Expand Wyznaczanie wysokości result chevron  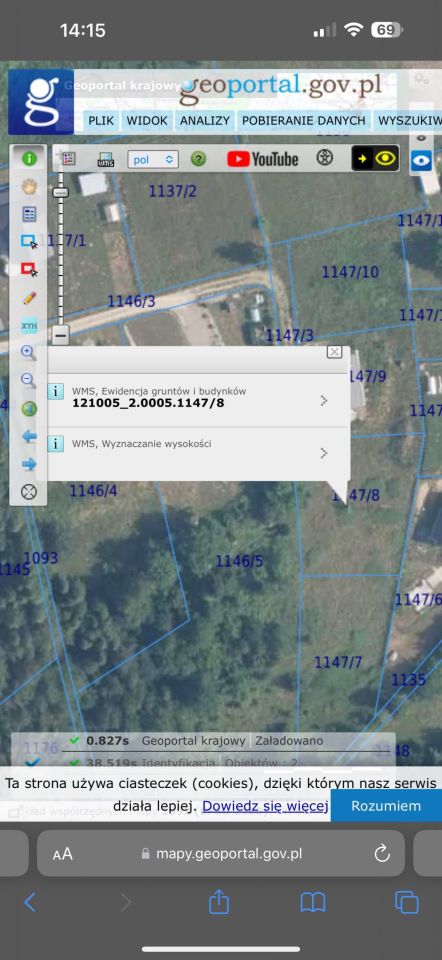click(324, 453)
